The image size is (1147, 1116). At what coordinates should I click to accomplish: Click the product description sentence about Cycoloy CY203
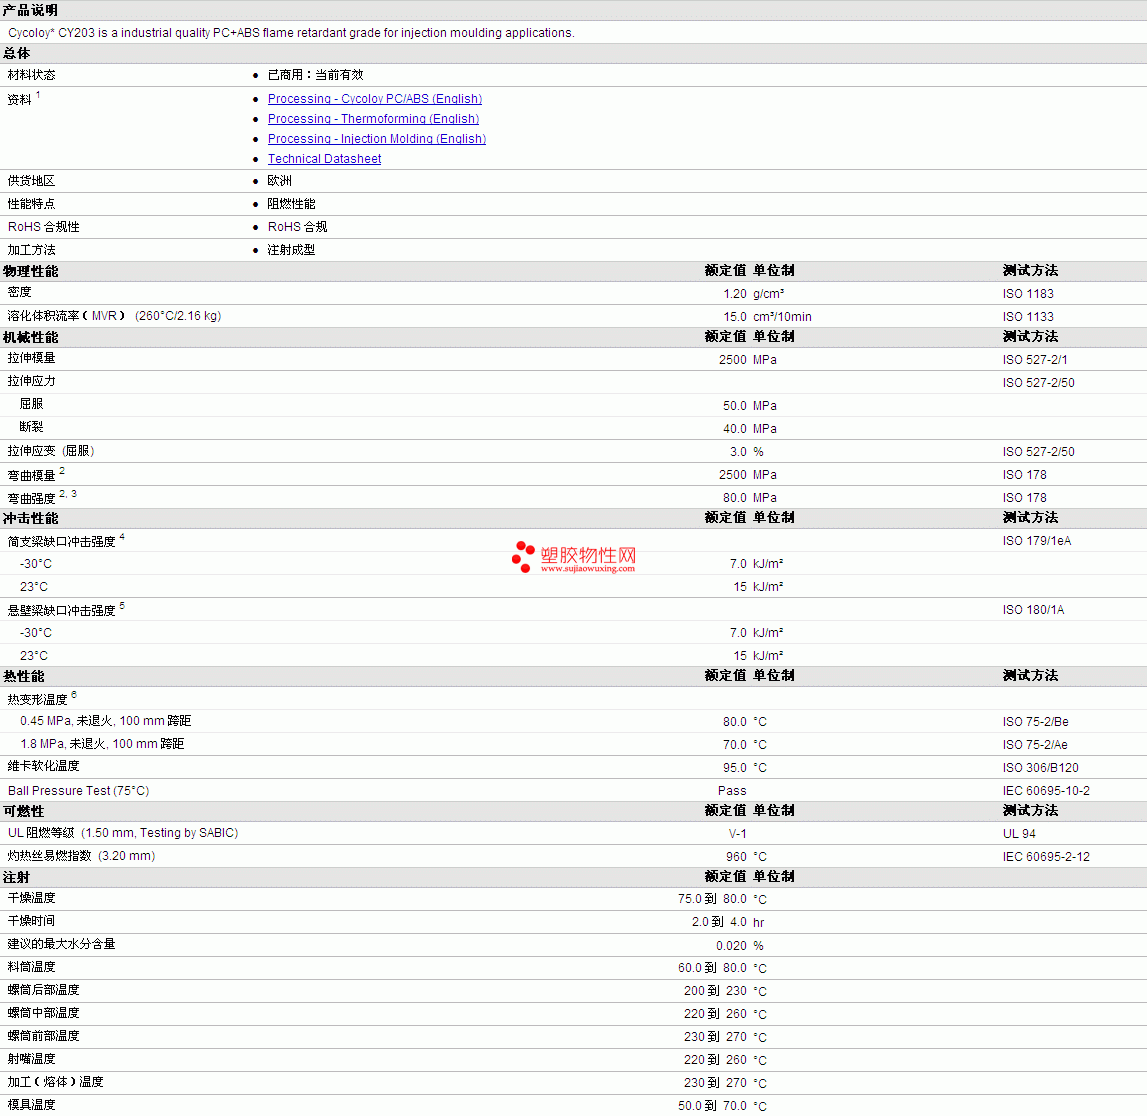point(291,33)
